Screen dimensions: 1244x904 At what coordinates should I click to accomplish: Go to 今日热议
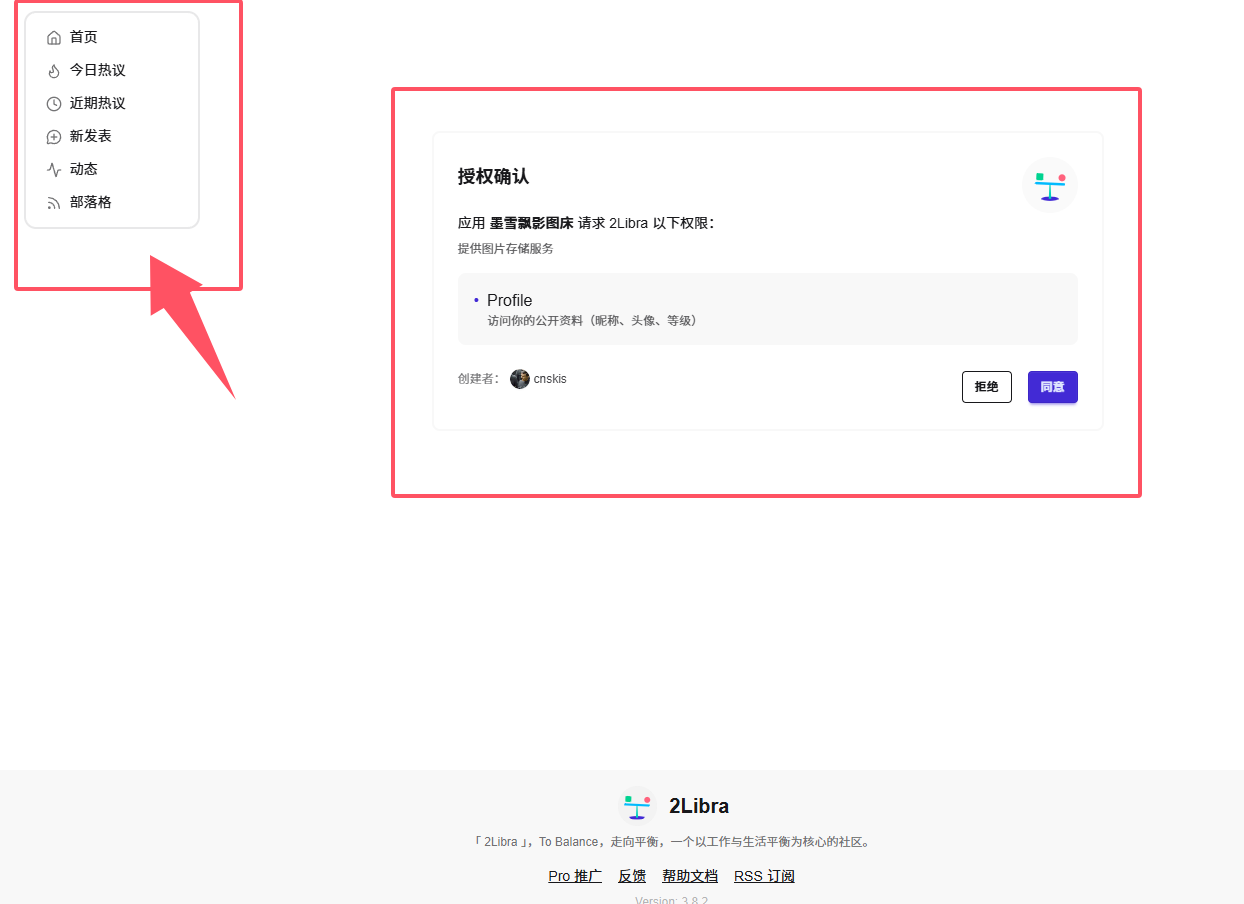coord(112,70)
